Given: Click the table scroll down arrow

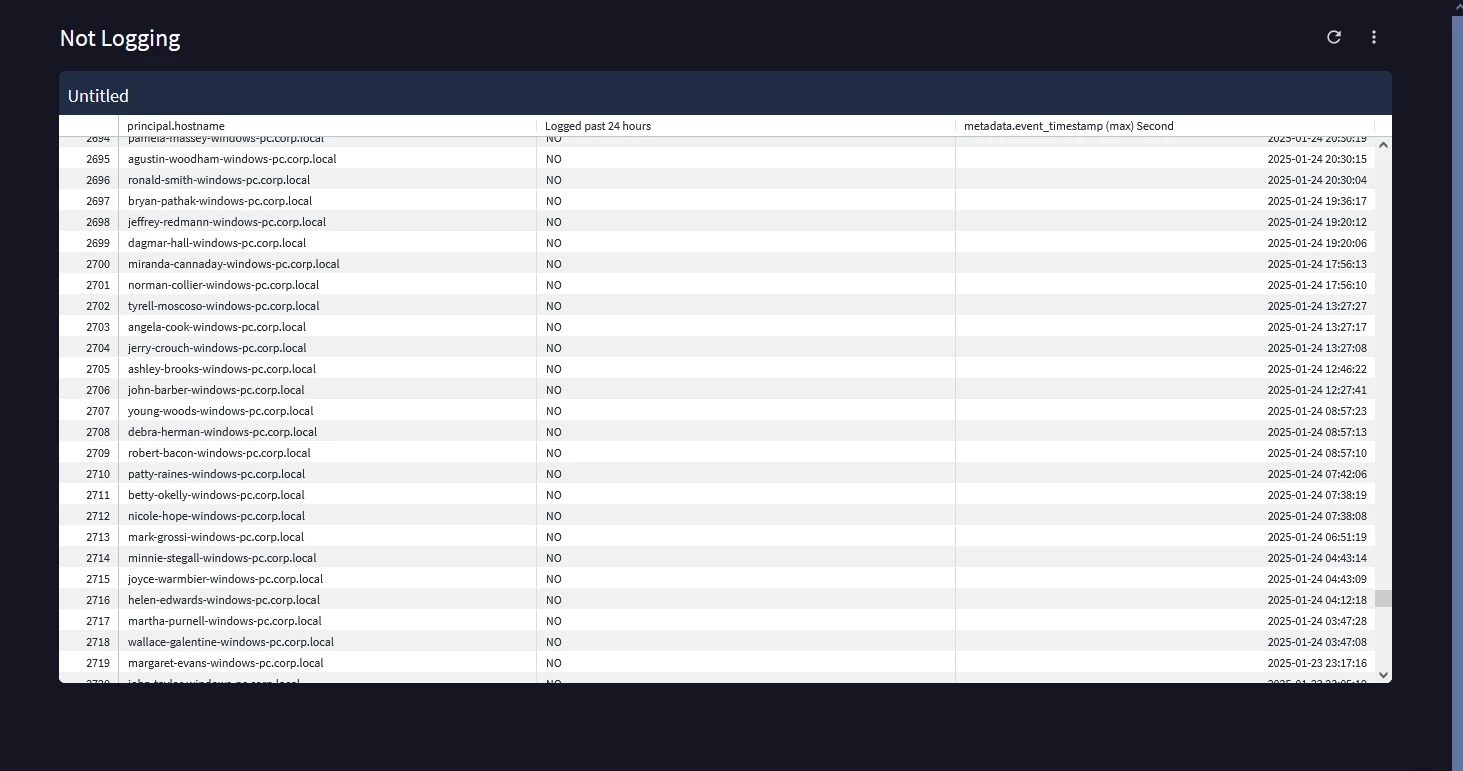Looking at the screenshot, I should pos(1383,675).
